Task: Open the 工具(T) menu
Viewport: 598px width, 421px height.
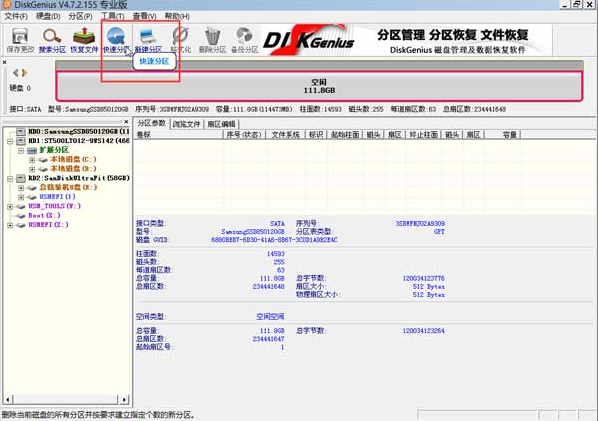Action: click(113, 16)
